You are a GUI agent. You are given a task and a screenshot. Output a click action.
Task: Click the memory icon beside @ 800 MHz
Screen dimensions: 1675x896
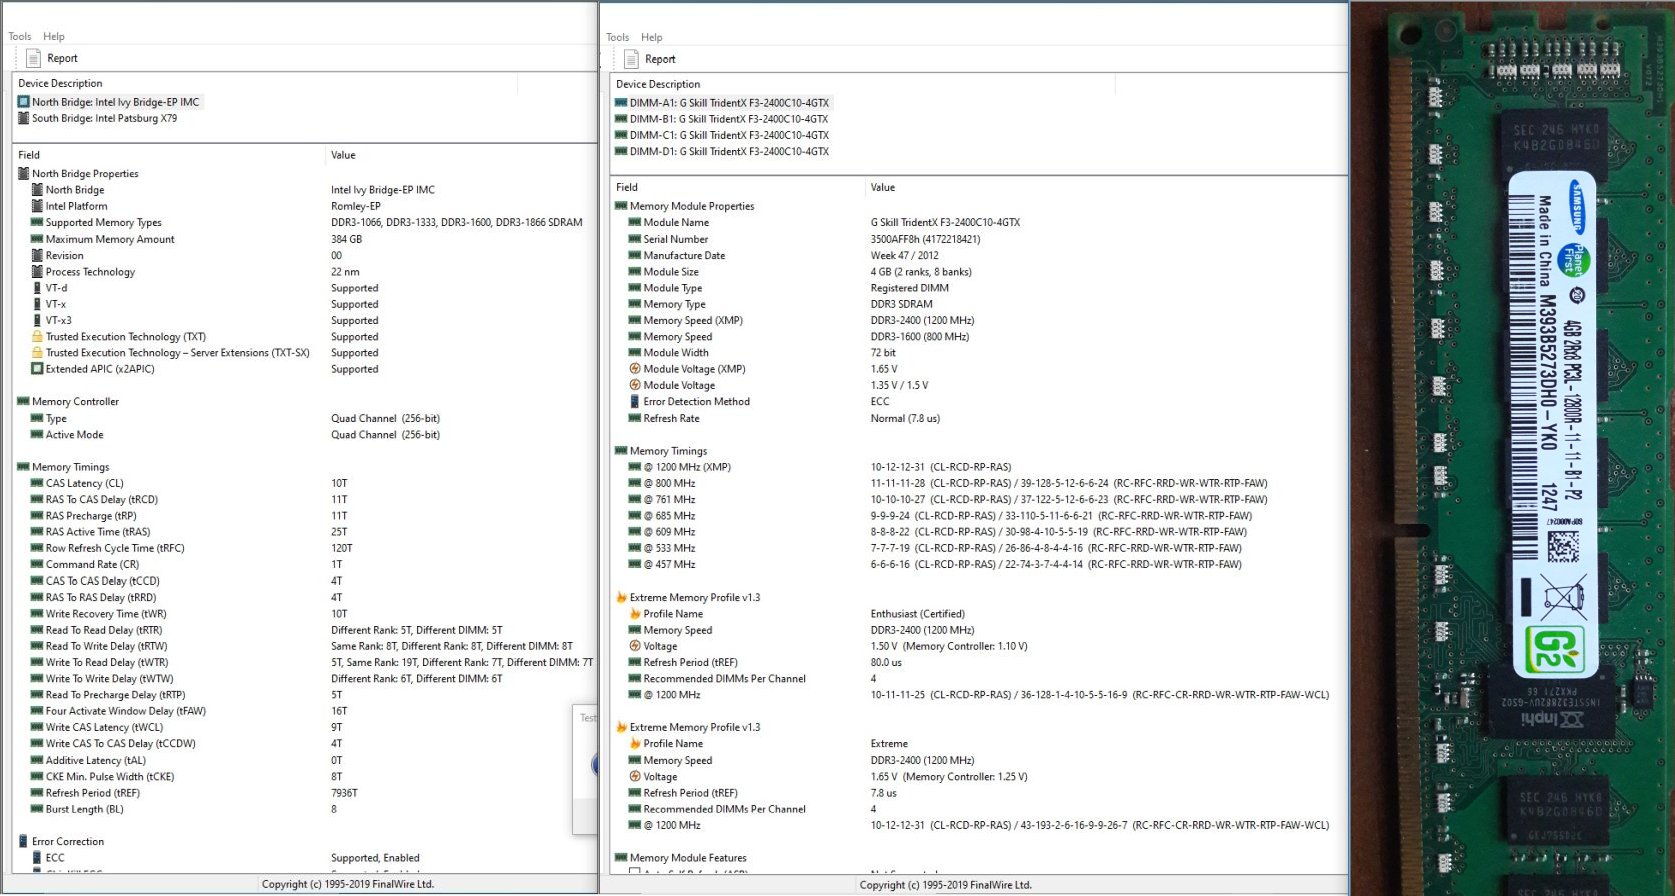pyautogui.click(x=635, y=483)
